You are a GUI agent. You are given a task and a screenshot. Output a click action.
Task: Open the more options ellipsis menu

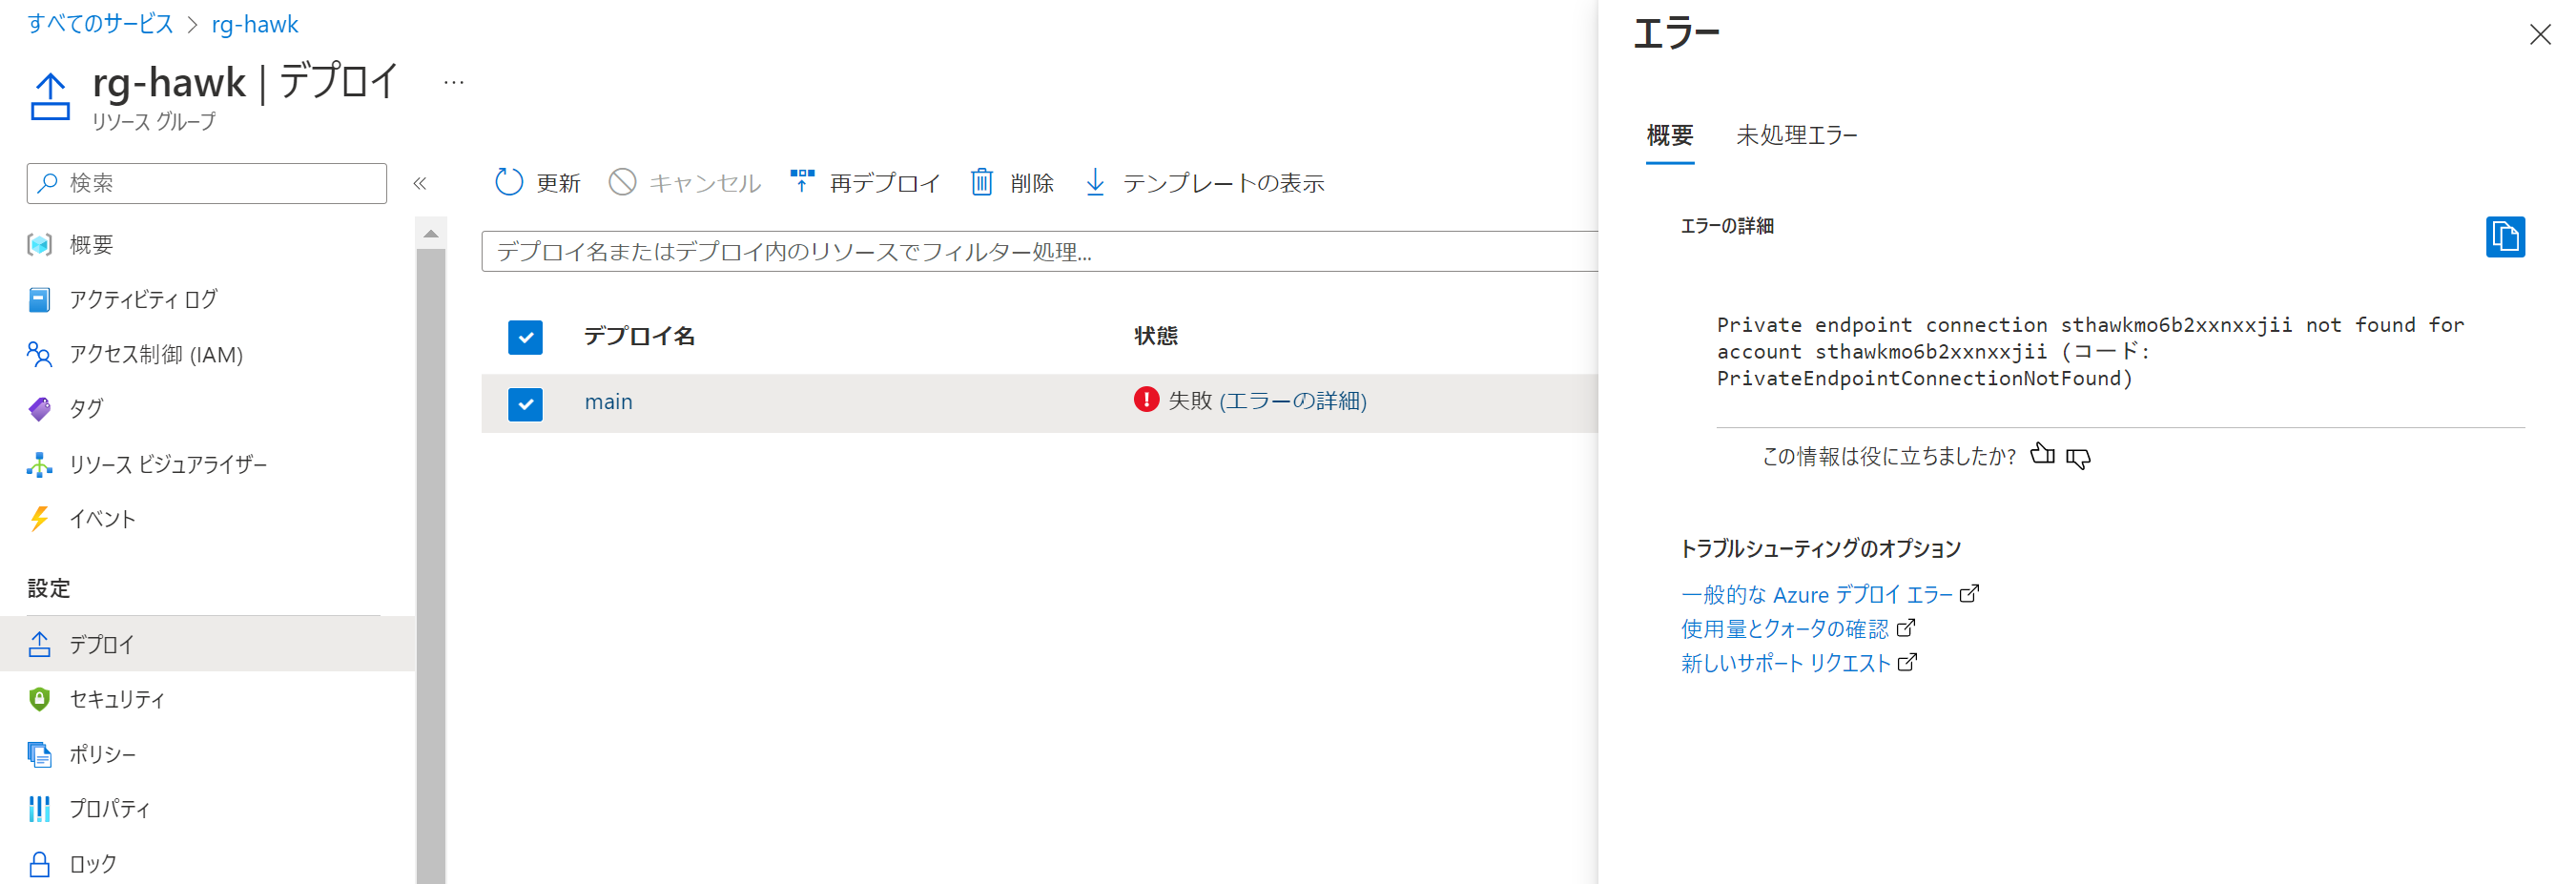(x=454, y=83)
